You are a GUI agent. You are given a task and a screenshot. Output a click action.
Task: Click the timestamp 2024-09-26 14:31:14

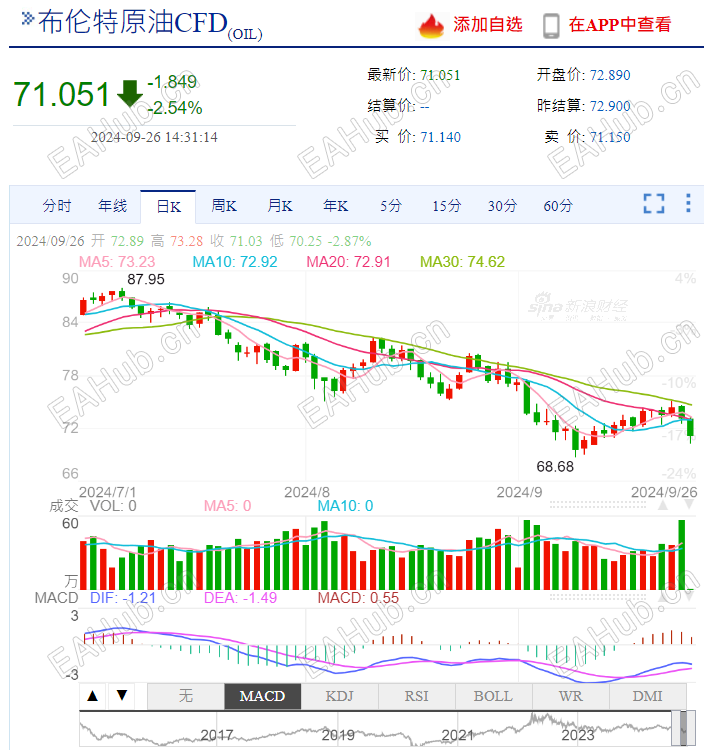pos(154,137)
